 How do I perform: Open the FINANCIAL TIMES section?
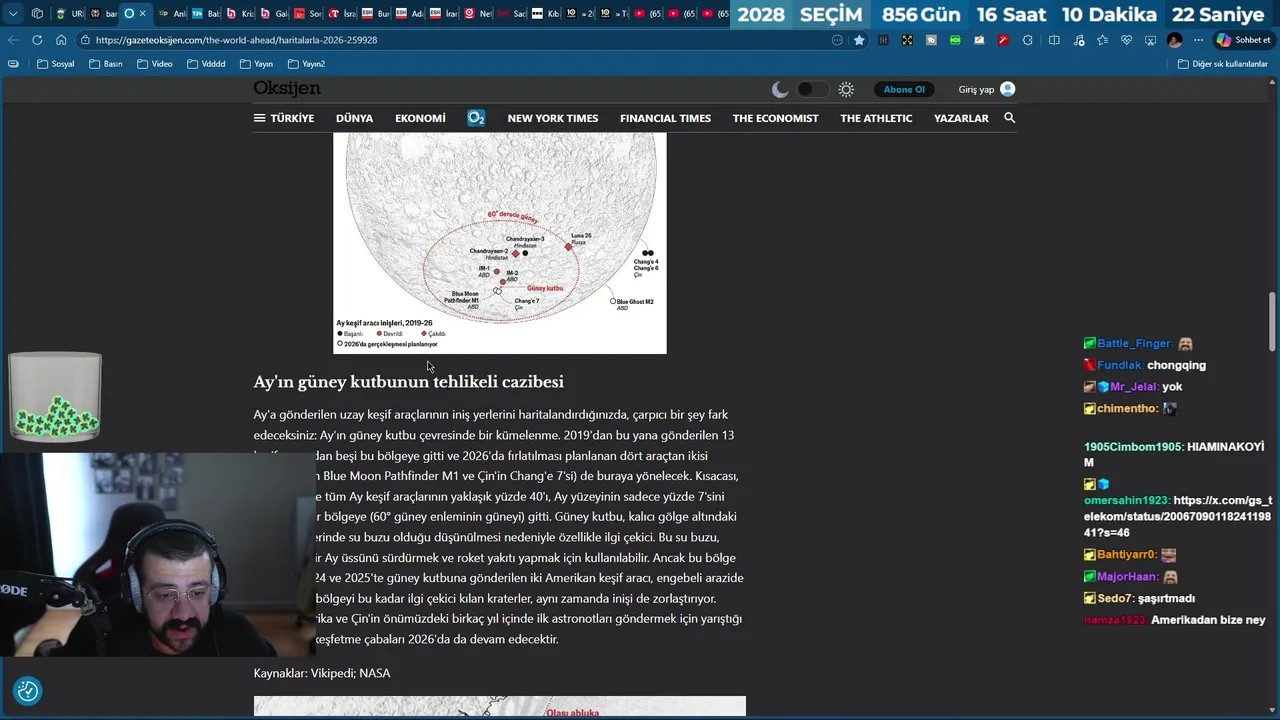pyautogui.click(x=665, y=118)
